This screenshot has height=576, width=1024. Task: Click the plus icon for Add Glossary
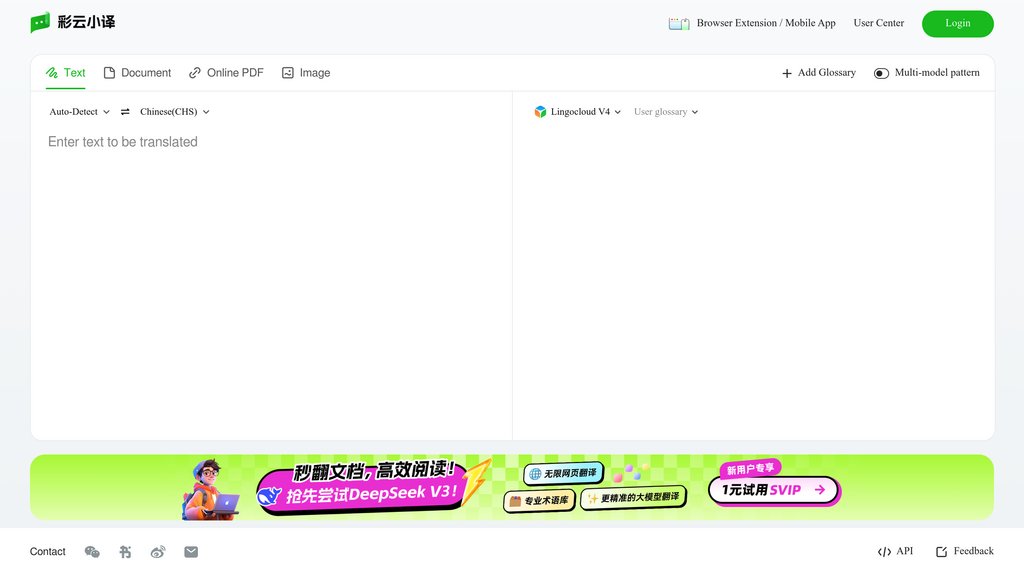(787, 73)
